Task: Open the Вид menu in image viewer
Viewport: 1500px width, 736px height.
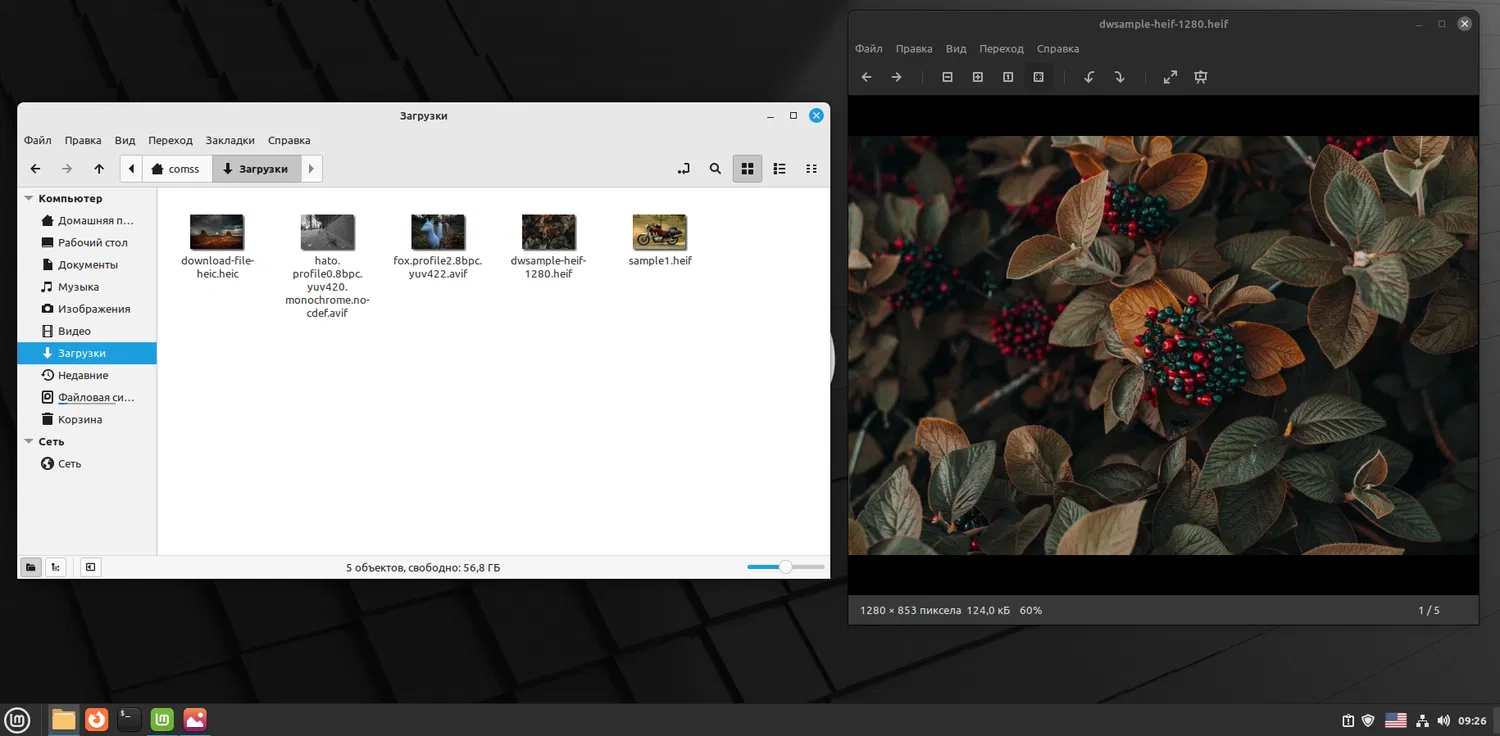Action: tap(956, 49)
